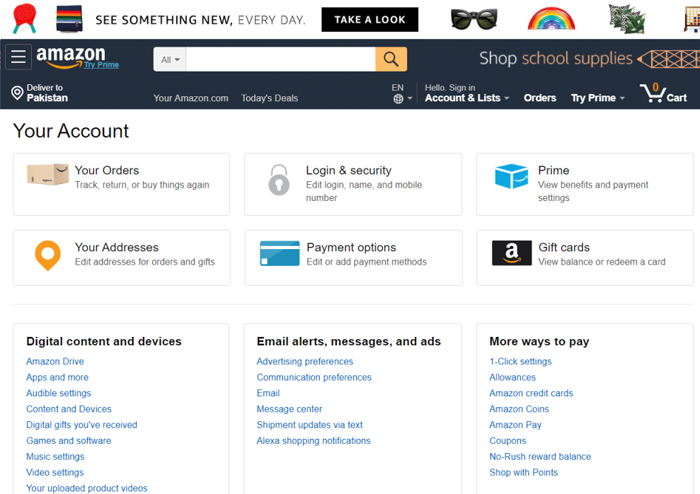Go to Today's Deals in navigation bar
Screen dimensions: 700x494
(269, 98)
